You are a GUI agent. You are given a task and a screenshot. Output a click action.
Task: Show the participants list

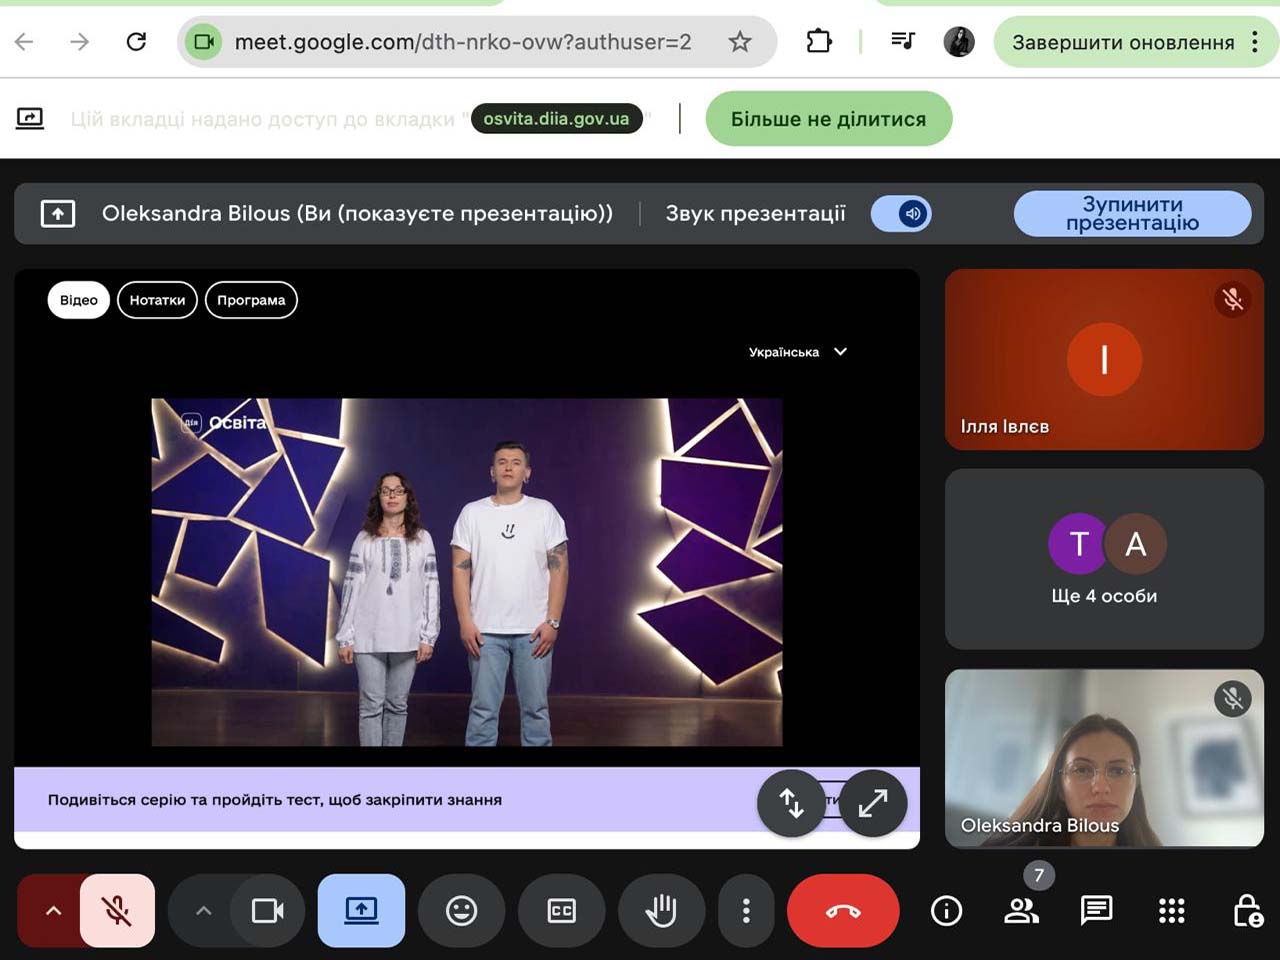point(1021,911)
